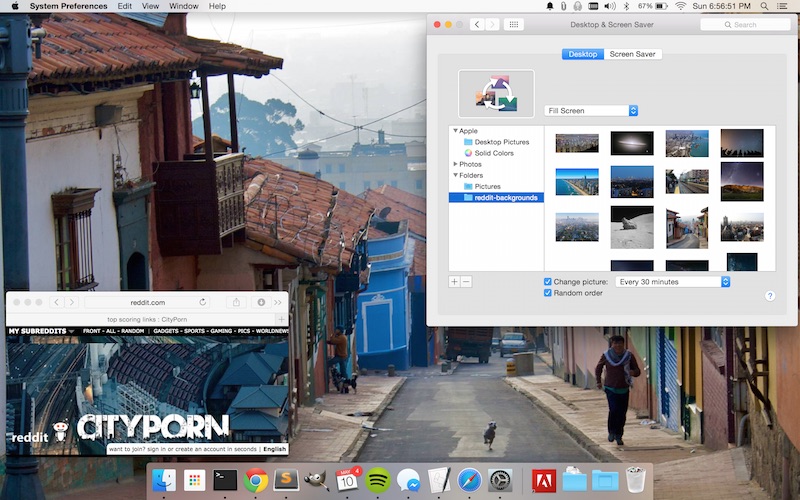Open Spotlight search in menu bar
The width and height of the screenshot is (800, 500).
(764, 6)
